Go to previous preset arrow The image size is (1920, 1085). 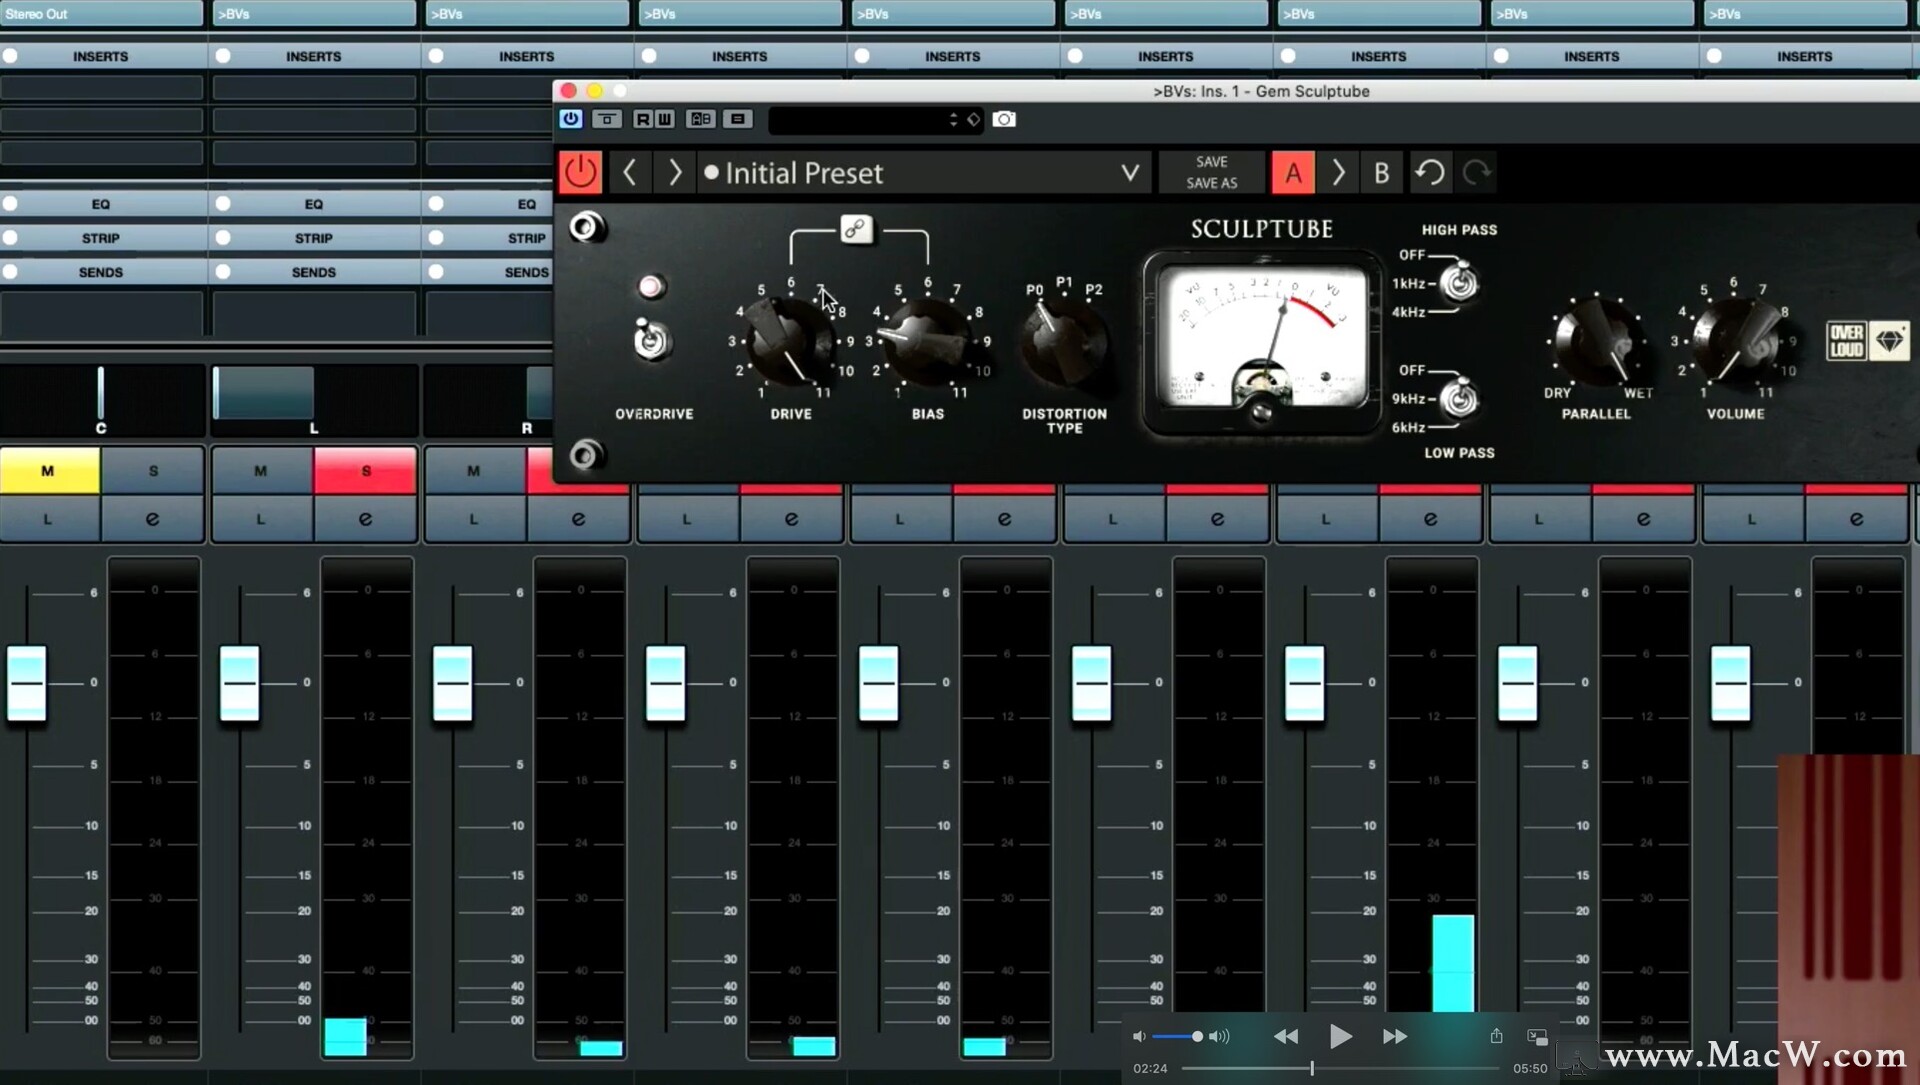pyautogui.click(x=629, y=173)
